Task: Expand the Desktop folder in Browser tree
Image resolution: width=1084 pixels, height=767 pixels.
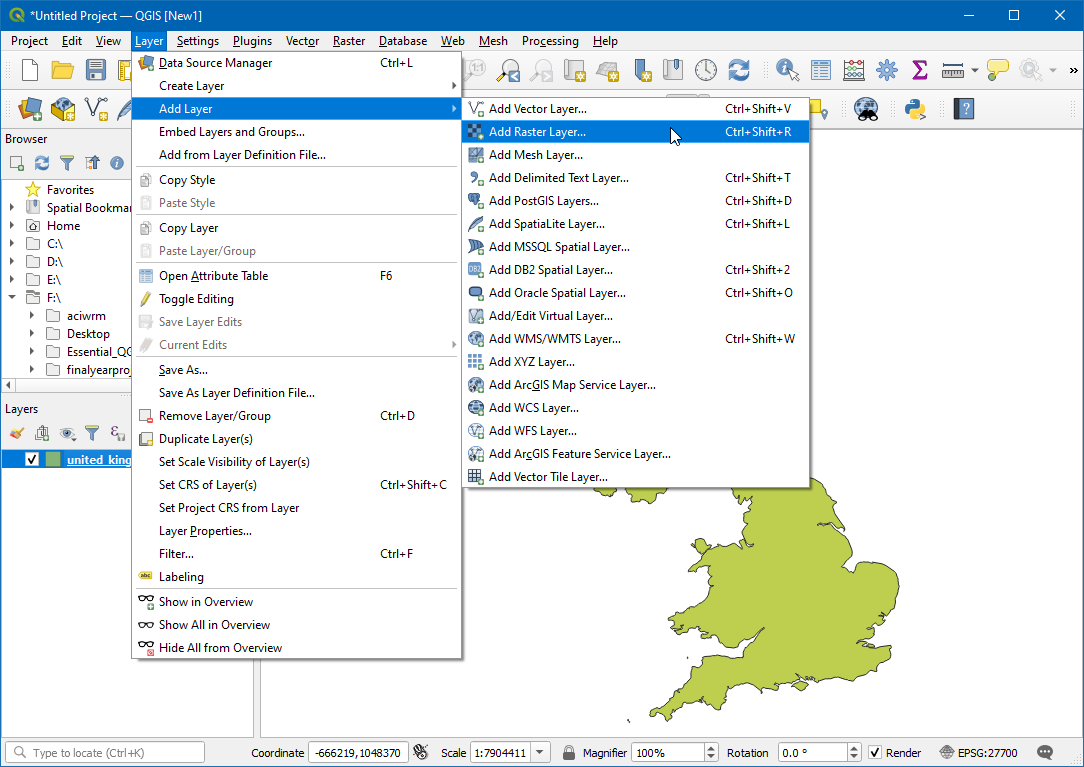Action: 33,334
